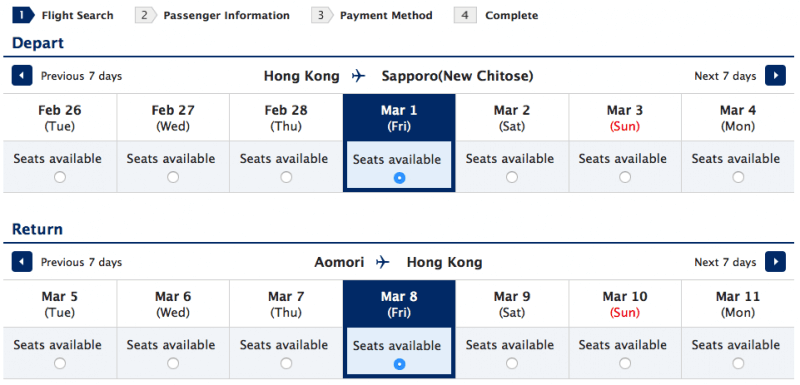This screenshot has width=800, height=385.
Task: Select Mar 2 departure radio button
Action: click(512, 177)
